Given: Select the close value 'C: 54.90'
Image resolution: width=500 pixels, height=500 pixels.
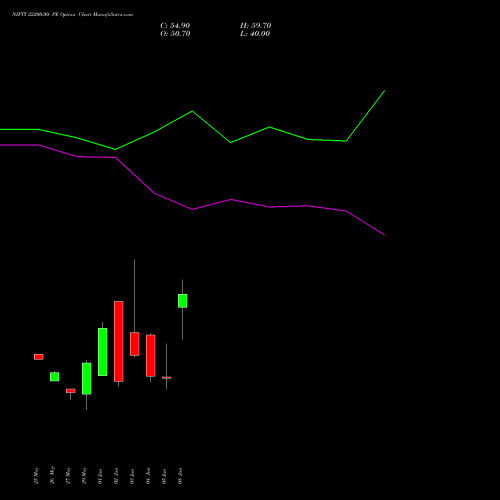Looking at the screenshot, I should tap(175, 26).
